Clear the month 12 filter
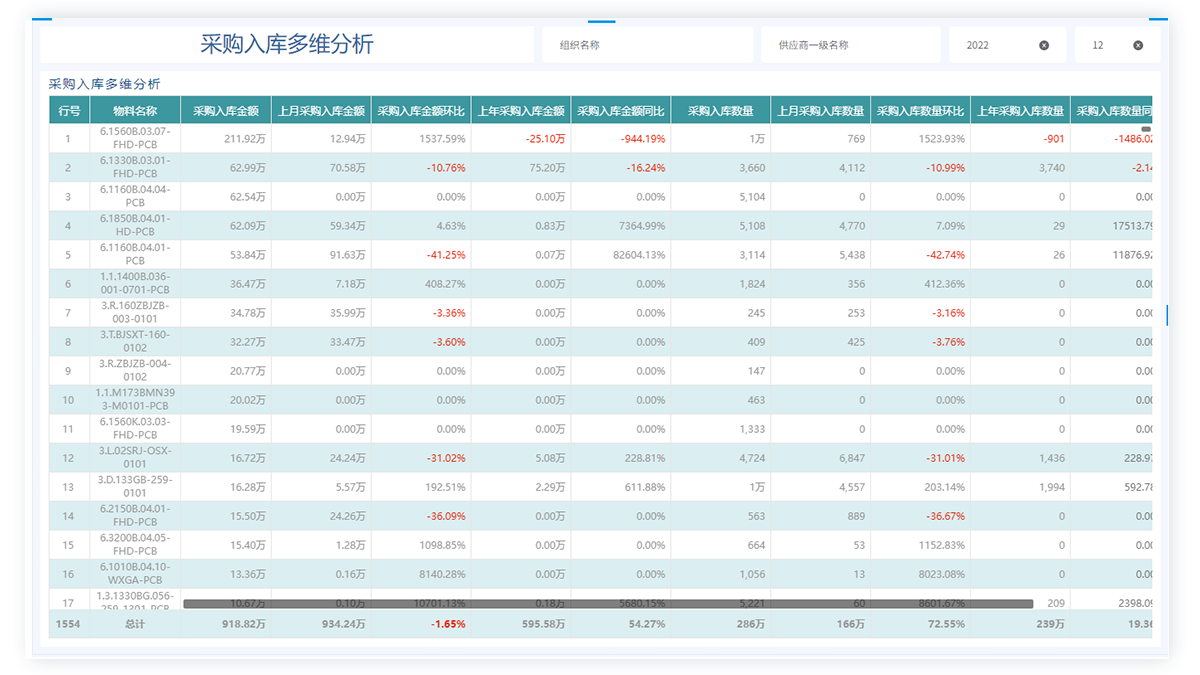The height and width of the screenshot is (675, 1200). (x=1138, y=45)
